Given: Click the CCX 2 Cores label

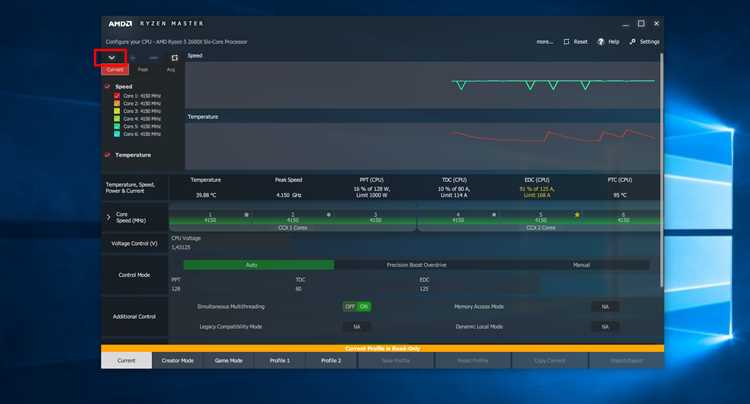Looking at the screenshot, I should tap(540, 228).
